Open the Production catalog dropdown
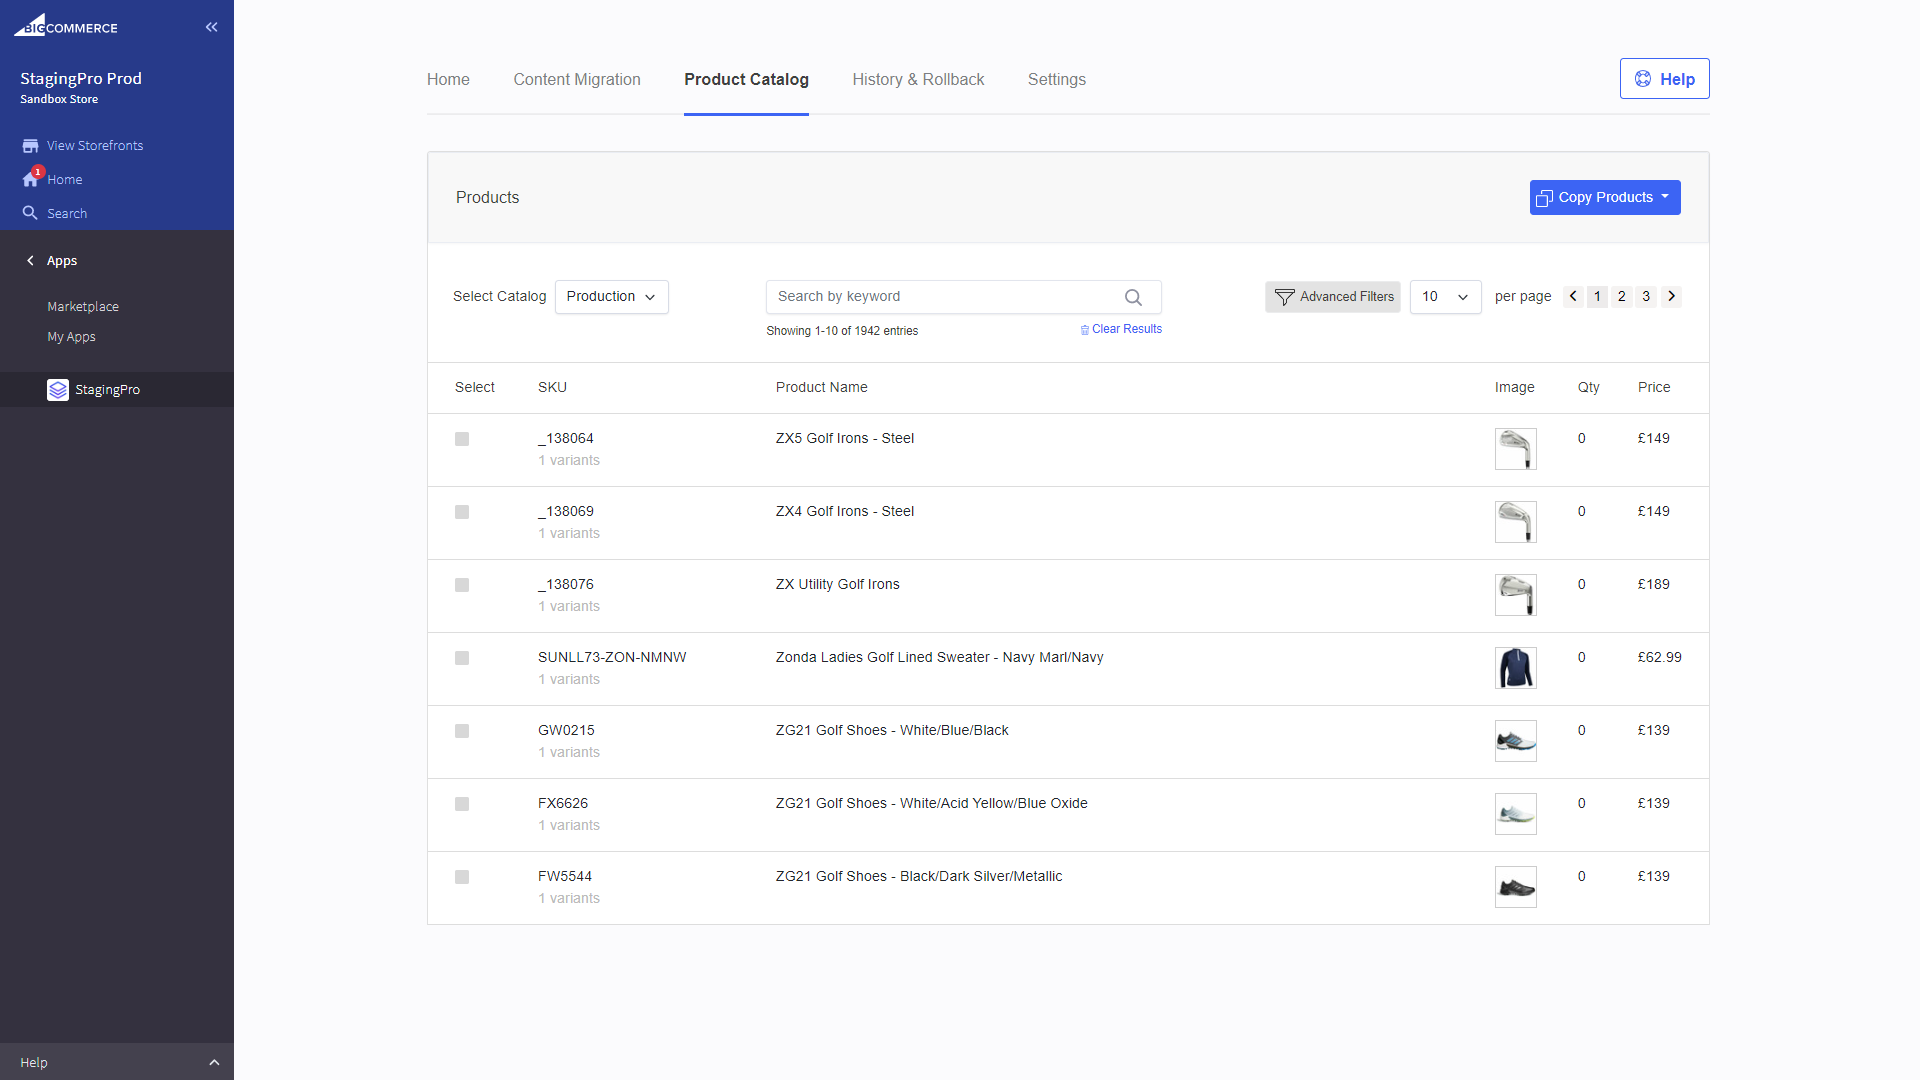 (x=612, y=297)
